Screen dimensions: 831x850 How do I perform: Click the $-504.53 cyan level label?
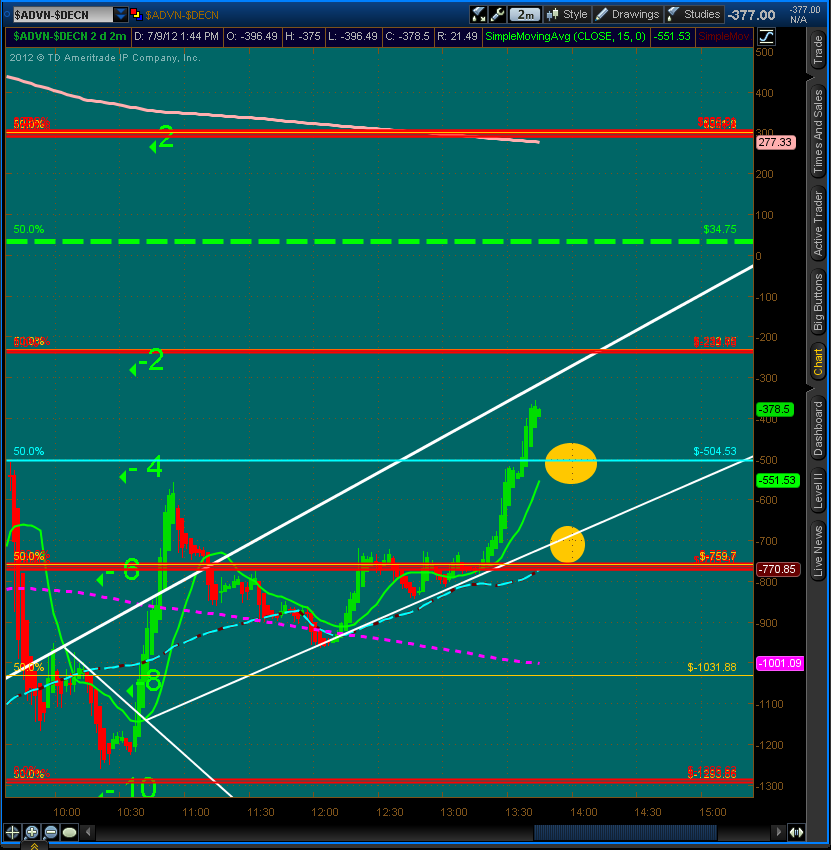(x=714, y=451)
